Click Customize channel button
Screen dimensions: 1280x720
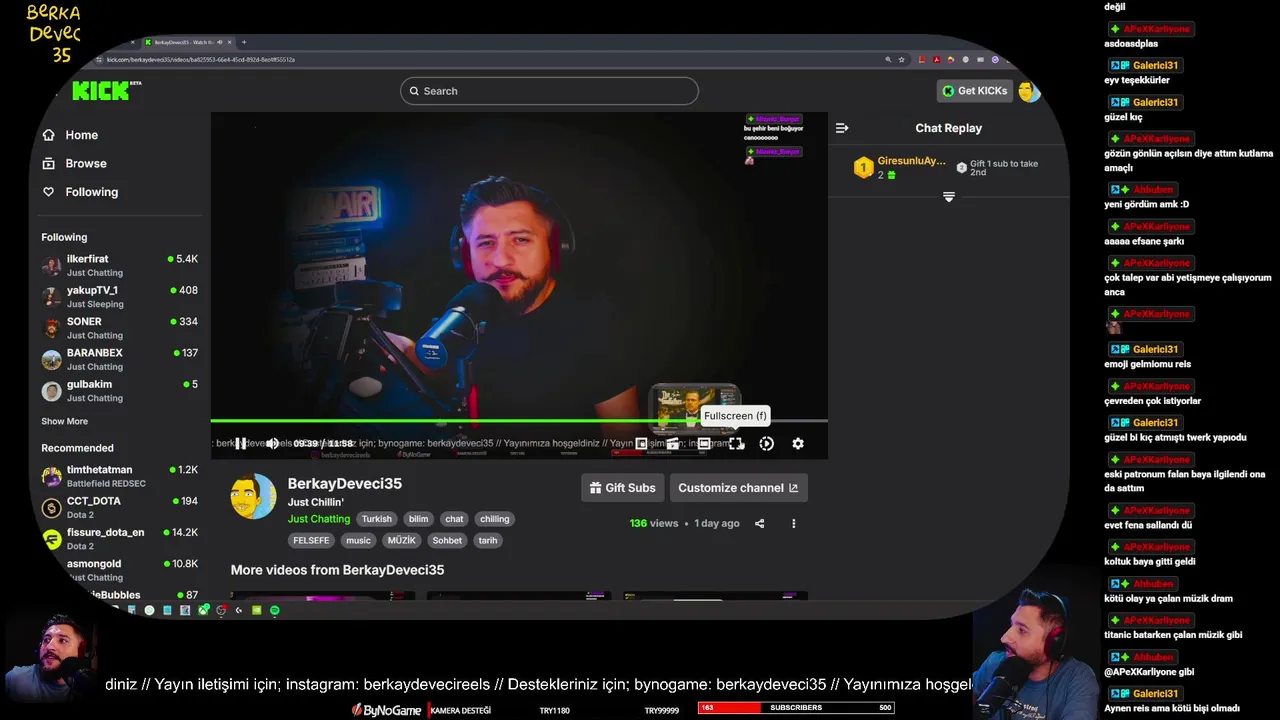tap(738, 488)
